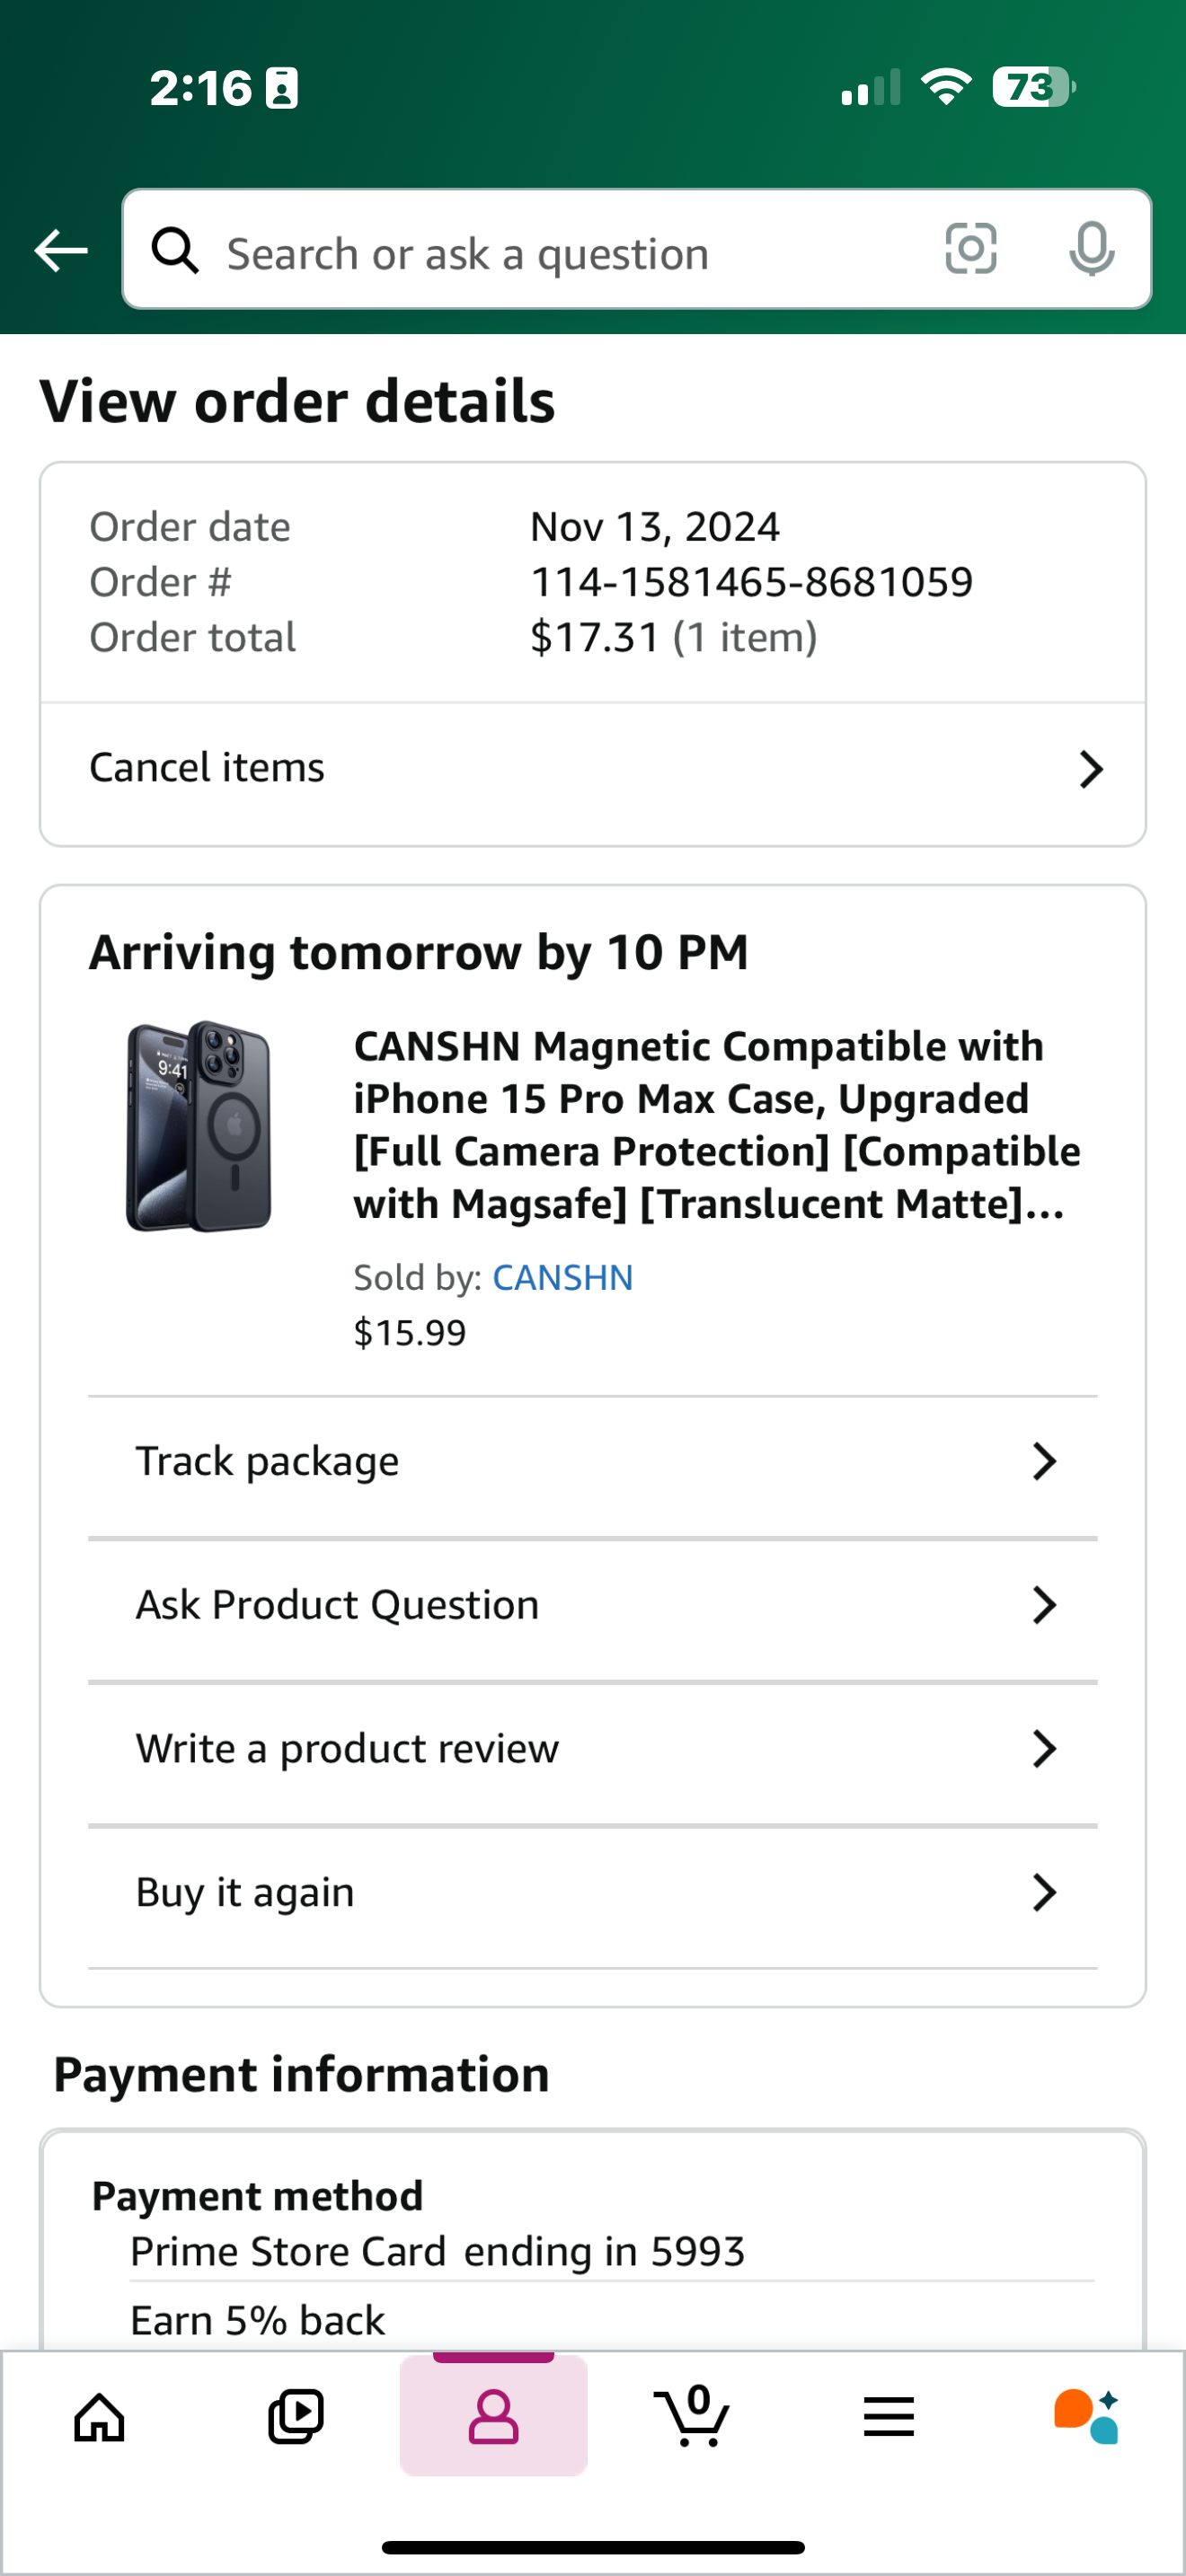Tap the Track package row label
Viewport: 1186px width, 2576px height.
[x=267, y=1462]
